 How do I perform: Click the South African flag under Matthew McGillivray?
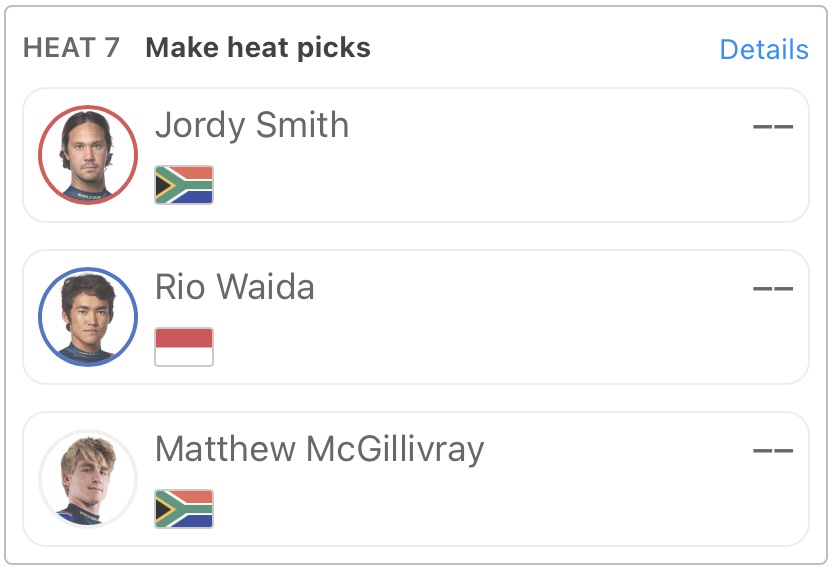(184, 509)
